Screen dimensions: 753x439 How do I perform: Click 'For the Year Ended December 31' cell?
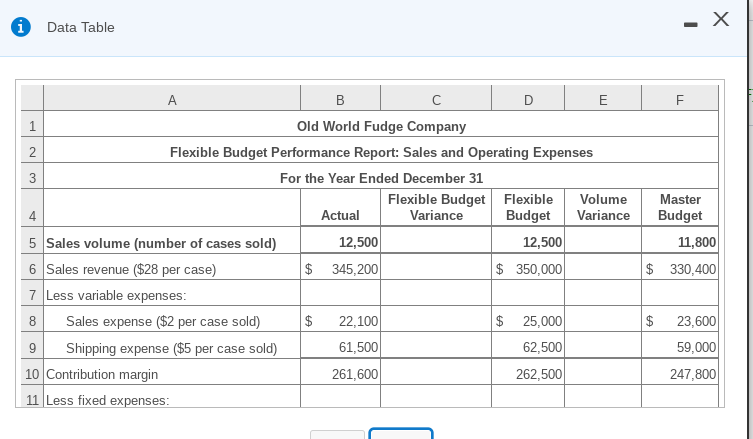coord(381,178)
